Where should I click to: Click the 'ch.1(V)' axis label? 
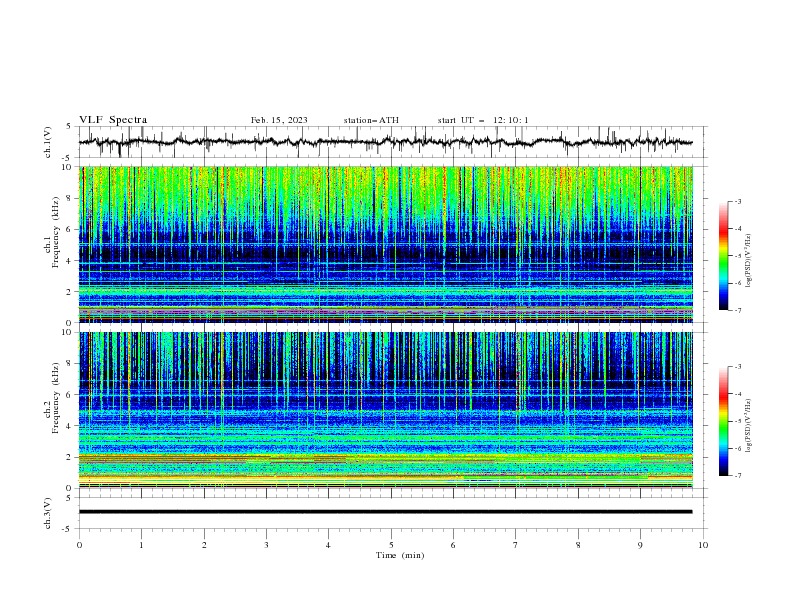[48, 142]
